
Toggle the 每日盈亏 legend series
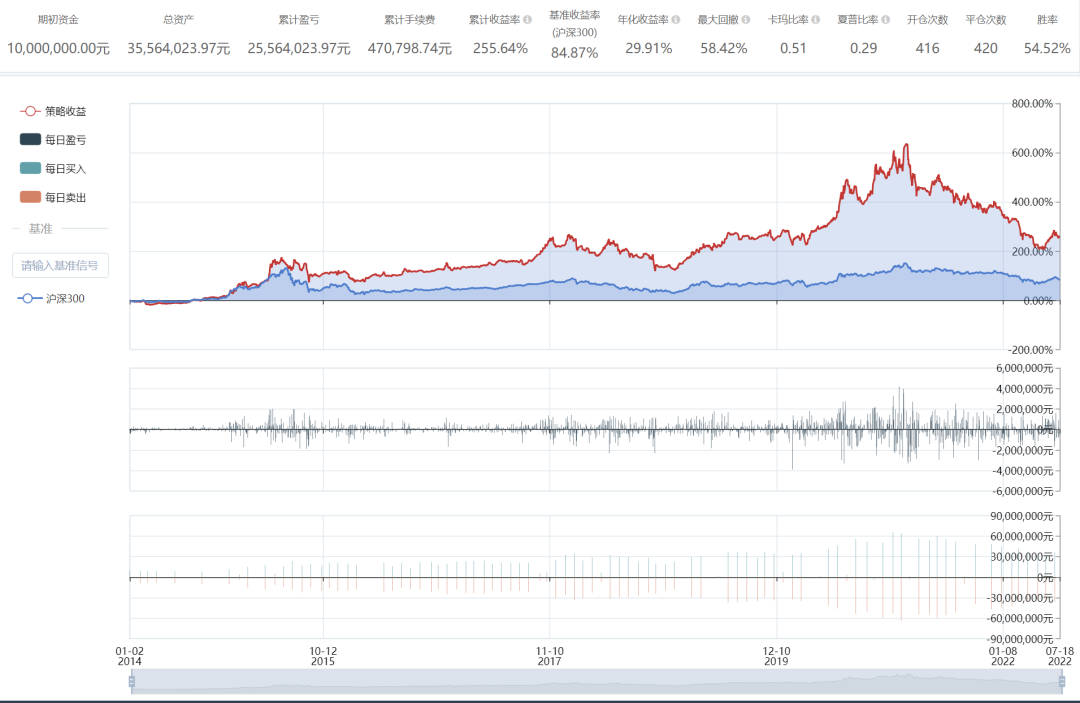53,140
